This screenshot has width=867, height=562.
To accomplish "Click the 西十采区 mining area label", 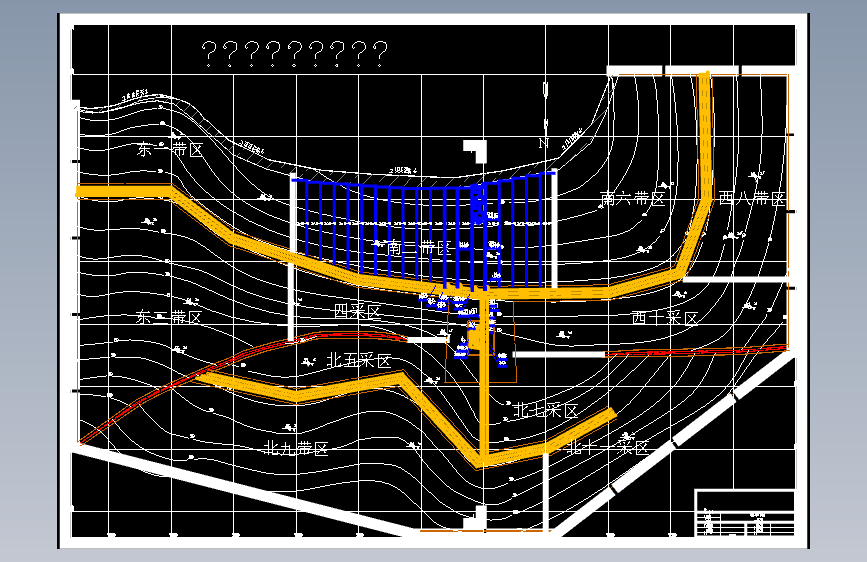I will [665, 318].
